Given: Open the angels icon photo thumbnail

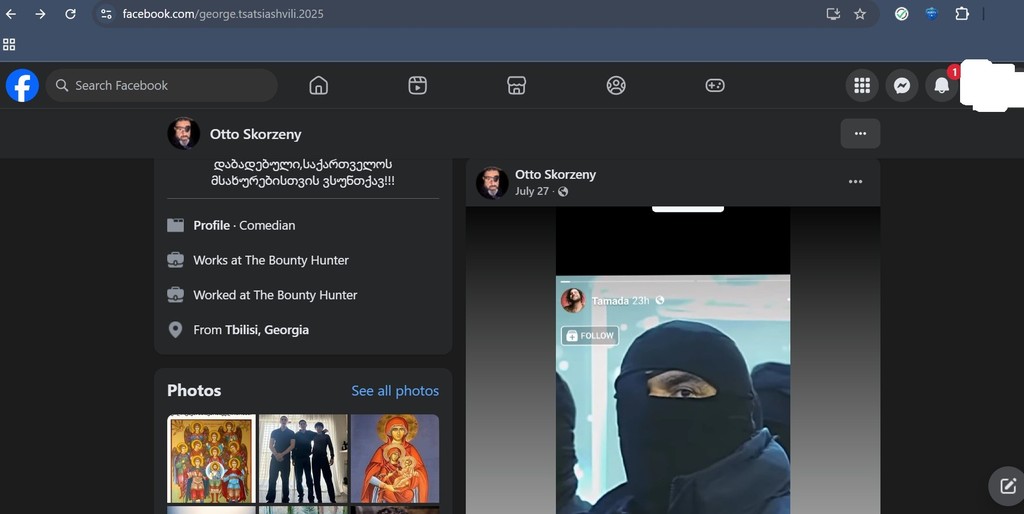Looking at the screenshot, I should [212, 458].
